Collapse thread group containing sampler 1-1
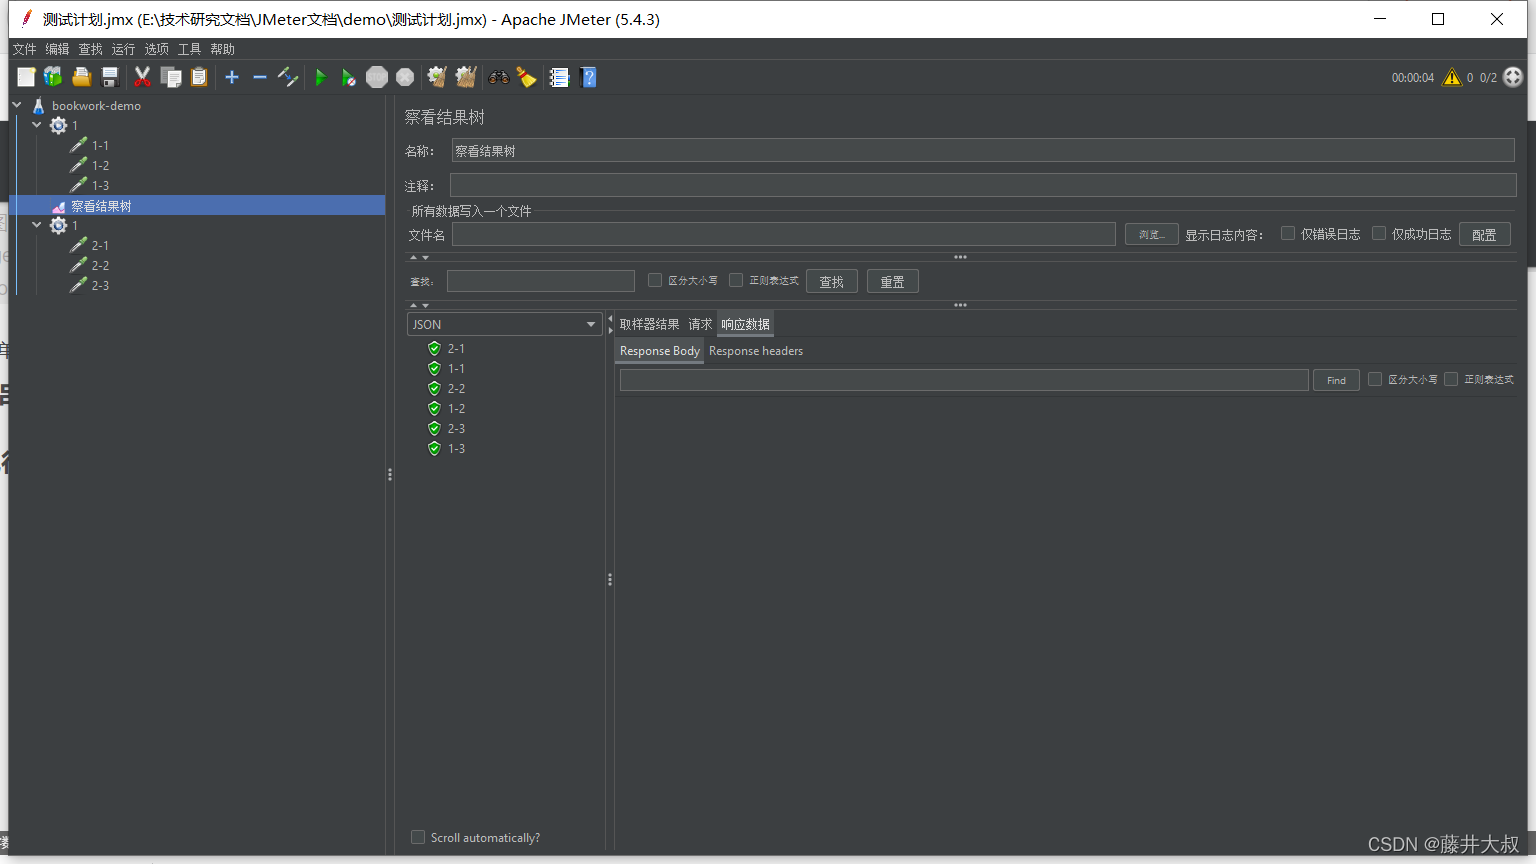1536x864 pixels. pyautogui.click(x=37, y=124)
